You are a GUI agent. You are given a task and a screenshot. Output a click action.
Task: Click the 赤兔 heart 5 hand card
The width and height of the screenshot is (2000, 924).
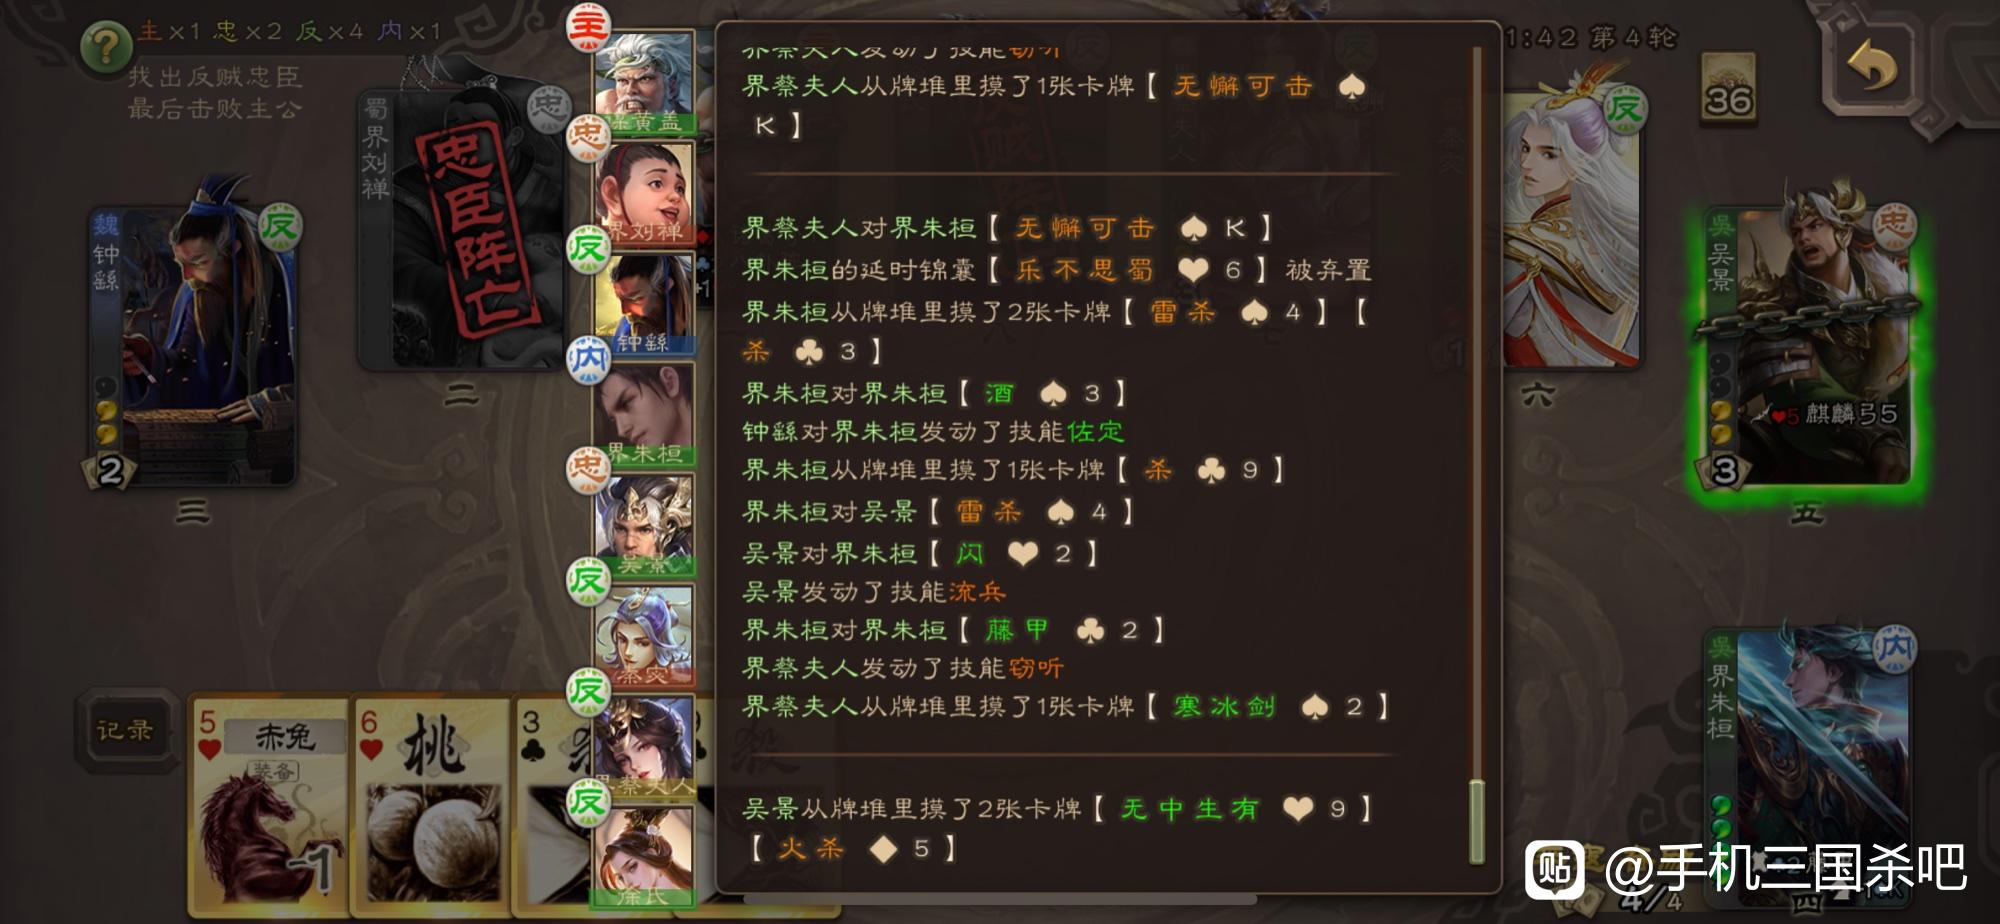pyautogui.click(x=270, y=805)
